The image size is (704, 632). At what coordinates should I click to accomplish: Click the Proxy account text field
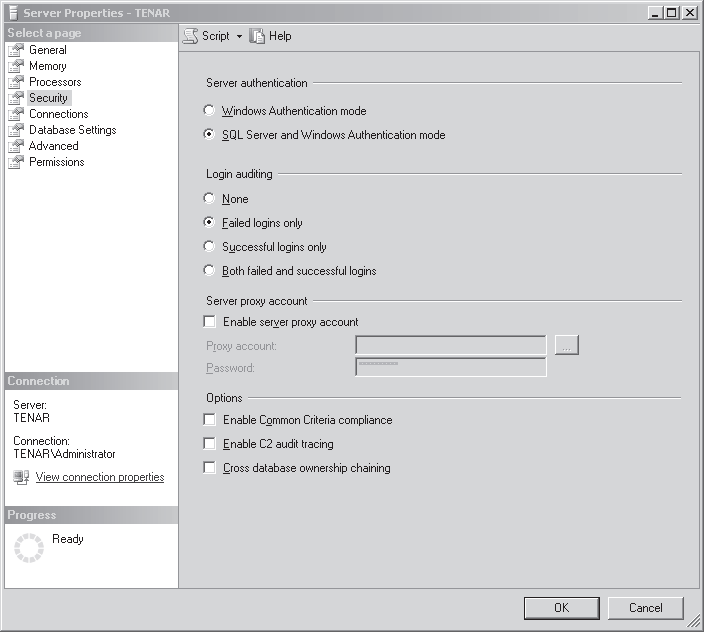[x=451, y=345]
